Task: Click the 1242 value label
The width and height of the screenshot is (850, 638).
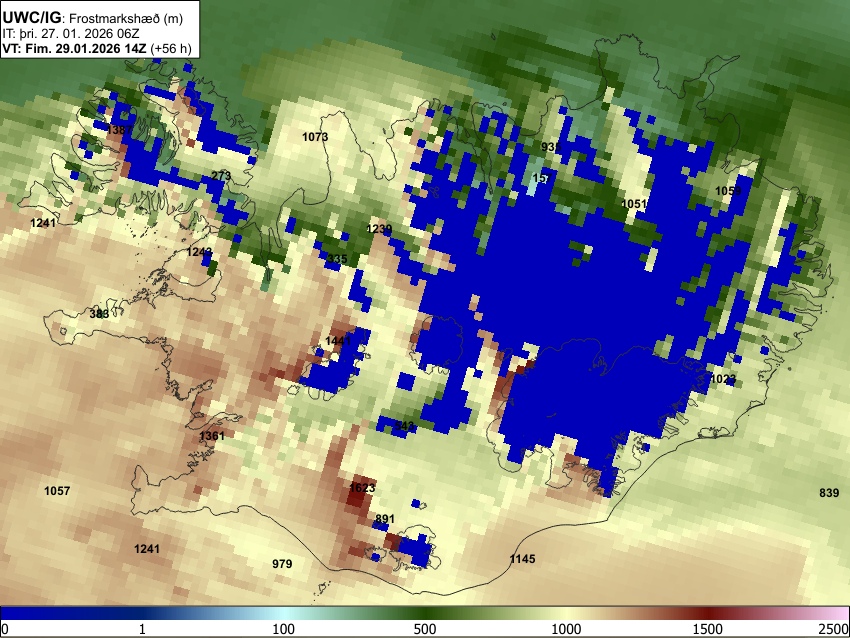Action: click(x=199, y=252)
